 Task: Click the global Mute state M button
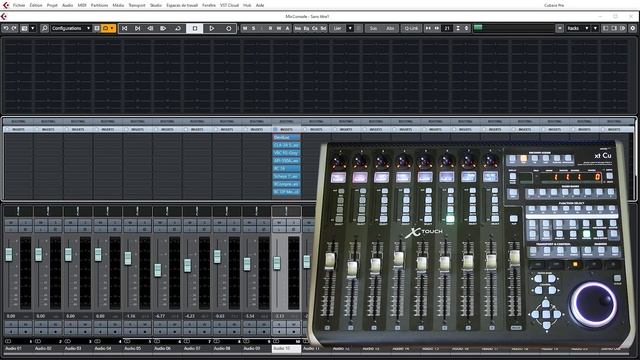pos(245,28)
